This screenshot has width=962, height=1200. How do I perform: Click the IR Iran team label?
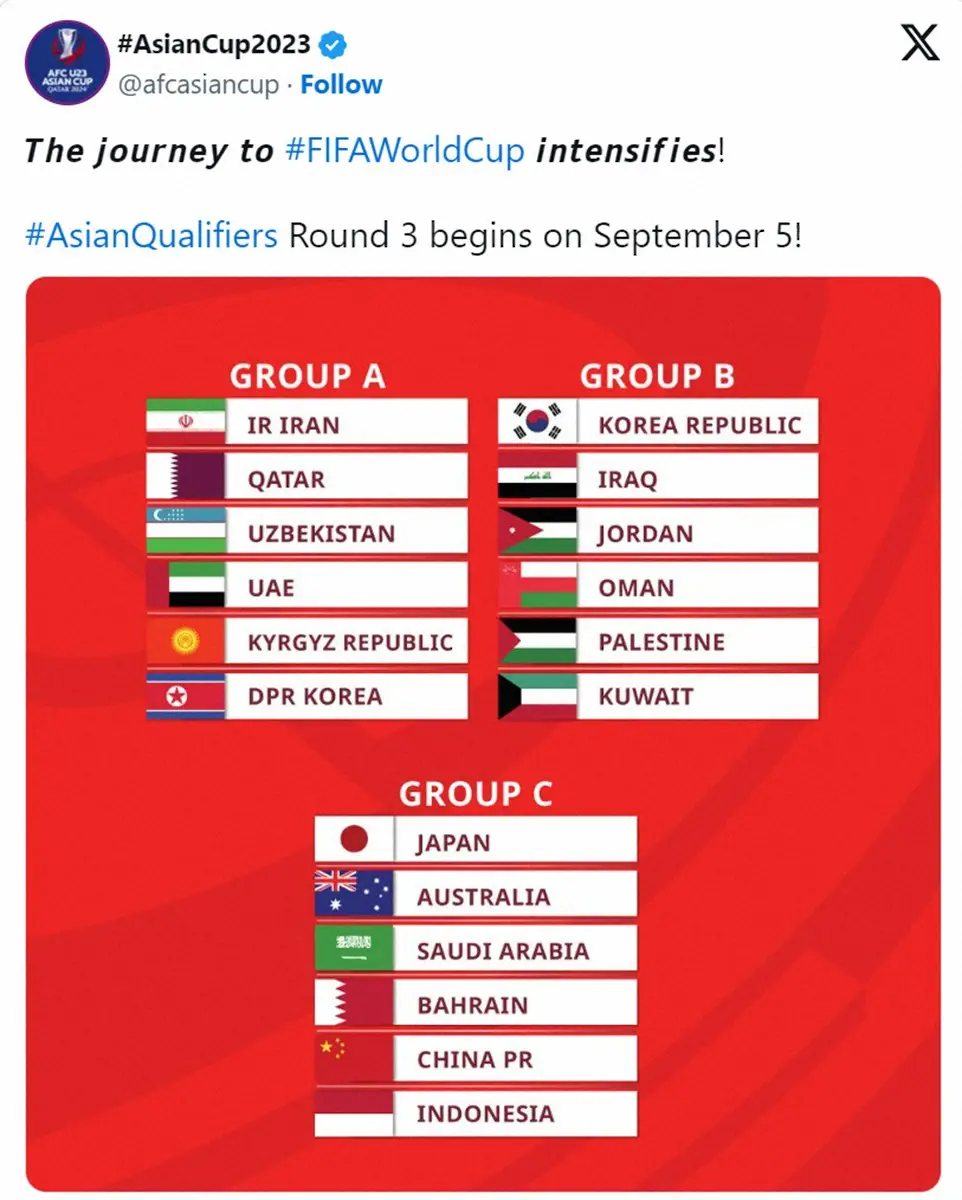(x=294, y=424)
